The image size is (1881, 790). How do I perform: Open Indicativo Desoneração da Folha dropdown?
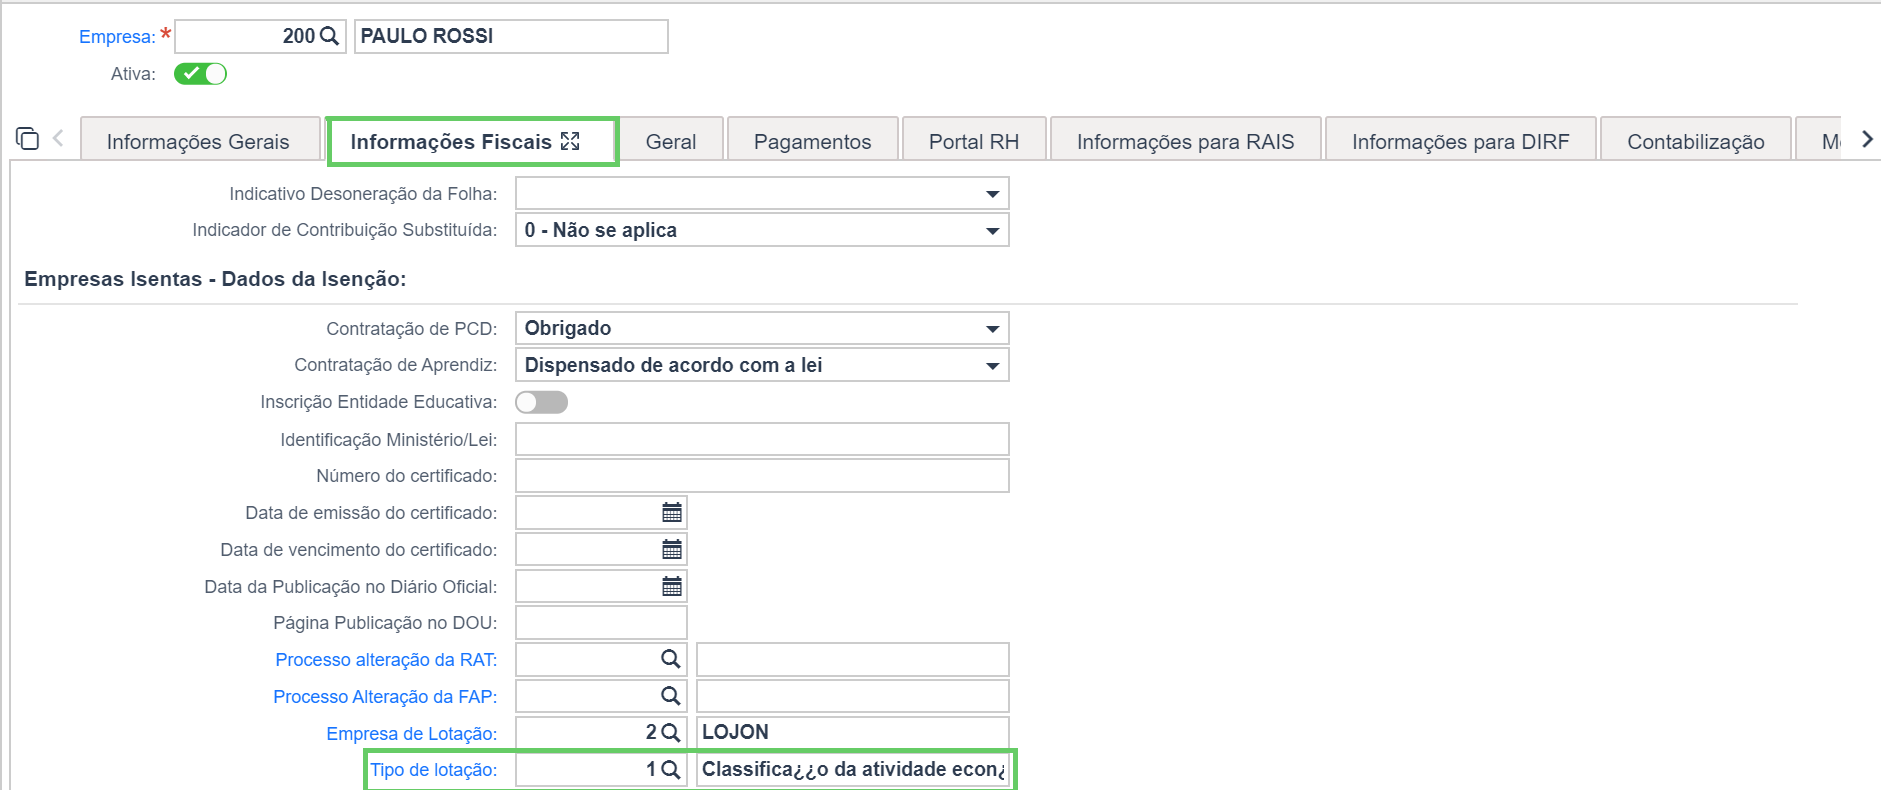762,194
